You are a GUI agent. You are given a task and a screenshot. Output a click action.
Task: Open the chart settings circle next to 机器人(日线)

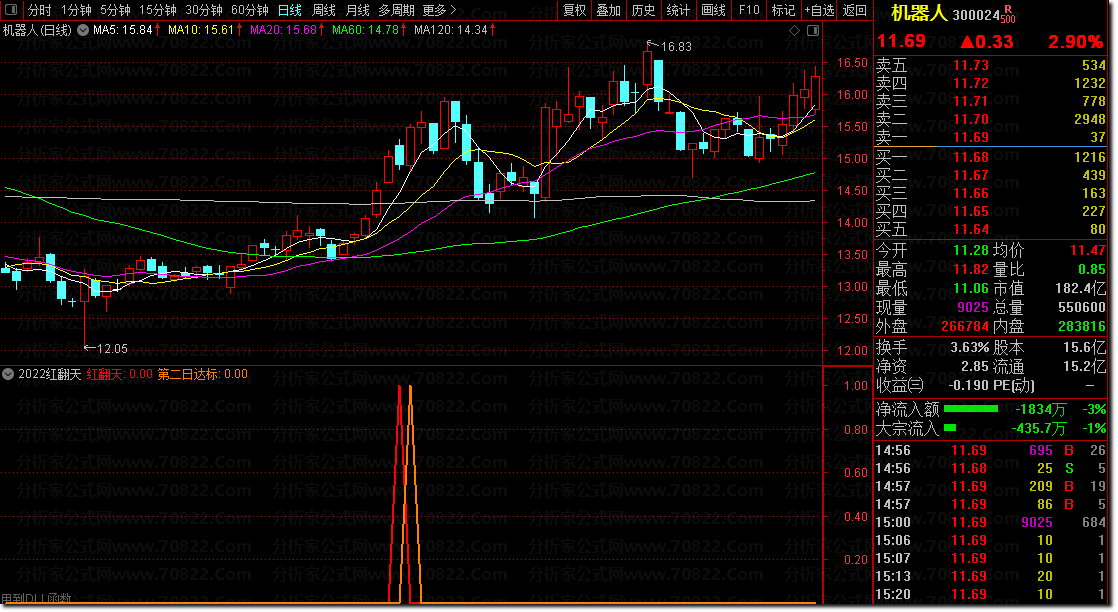(x=83, y=30)
